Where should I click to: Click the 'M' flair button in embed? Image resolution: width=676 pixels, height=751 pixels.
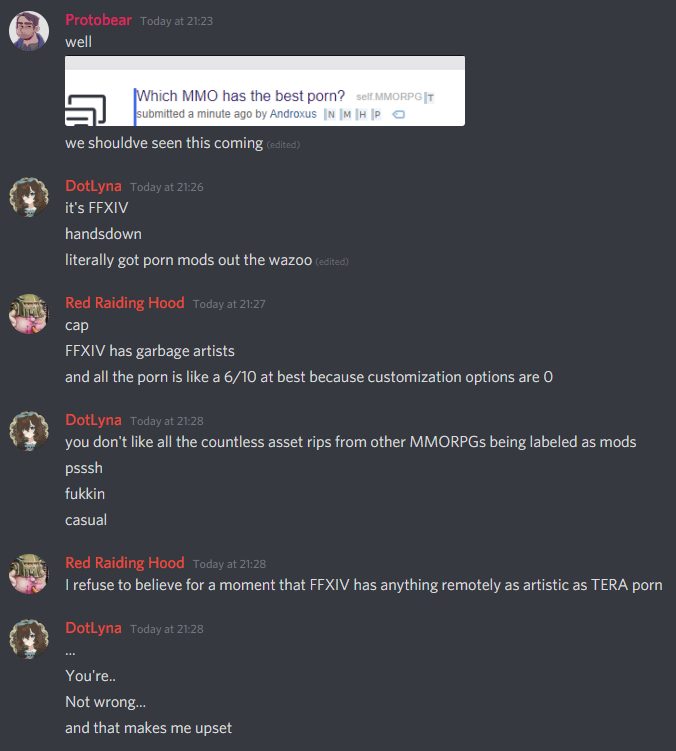(x=346, y=114)
